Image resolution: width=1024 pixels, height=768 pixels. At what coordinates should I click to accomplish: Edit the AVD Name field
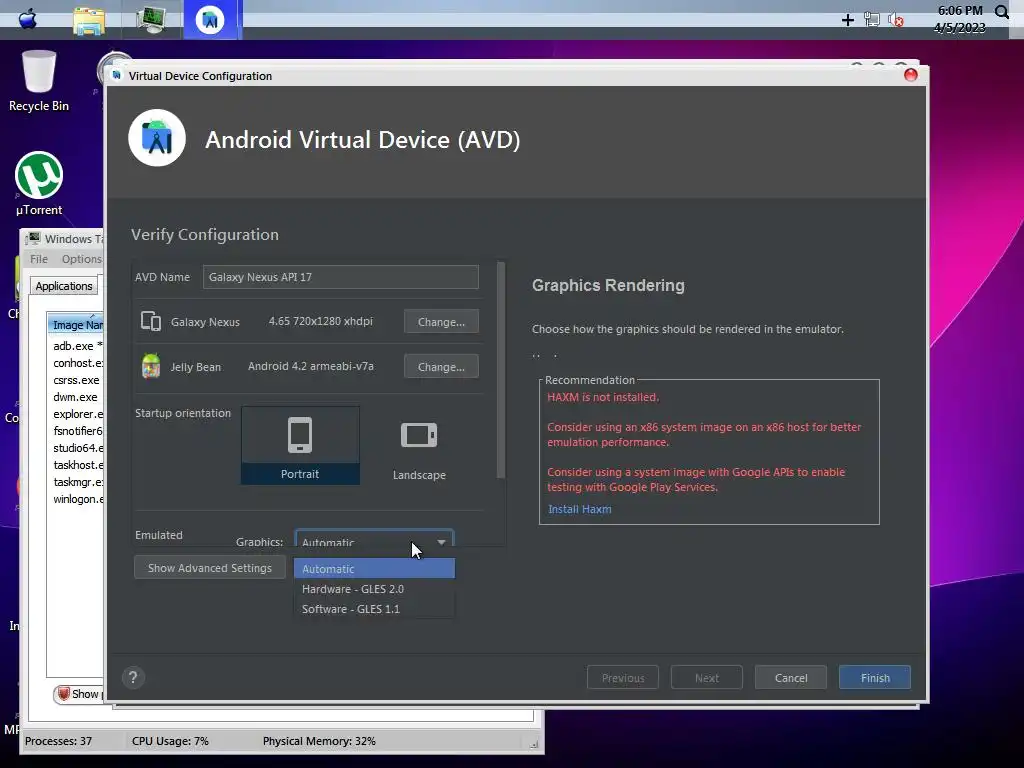coord(340,277)
